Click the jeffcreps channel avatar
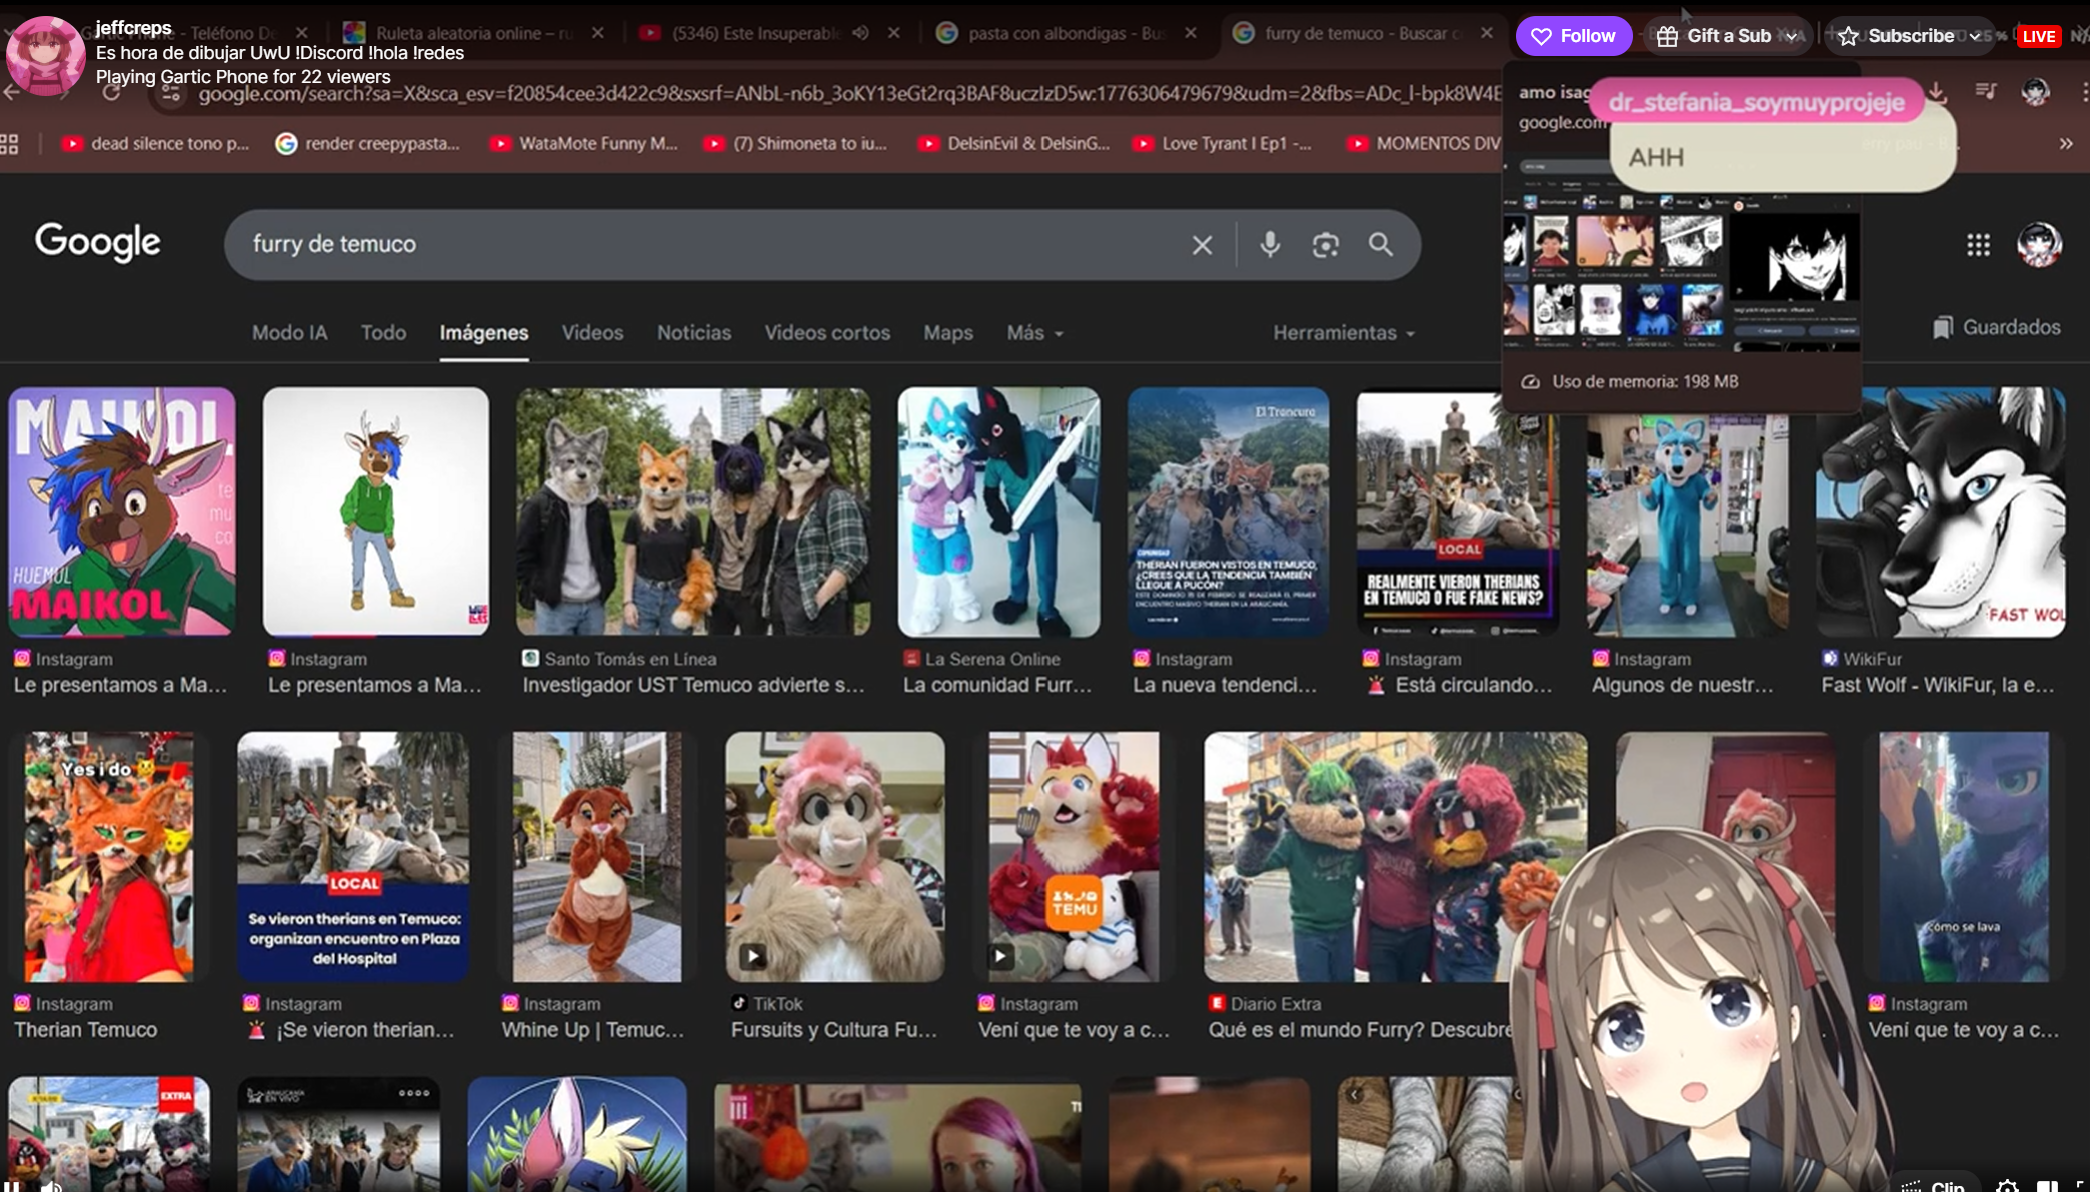The width and height of the screenshot is (2090, 1192). click(x=45, y=55)
